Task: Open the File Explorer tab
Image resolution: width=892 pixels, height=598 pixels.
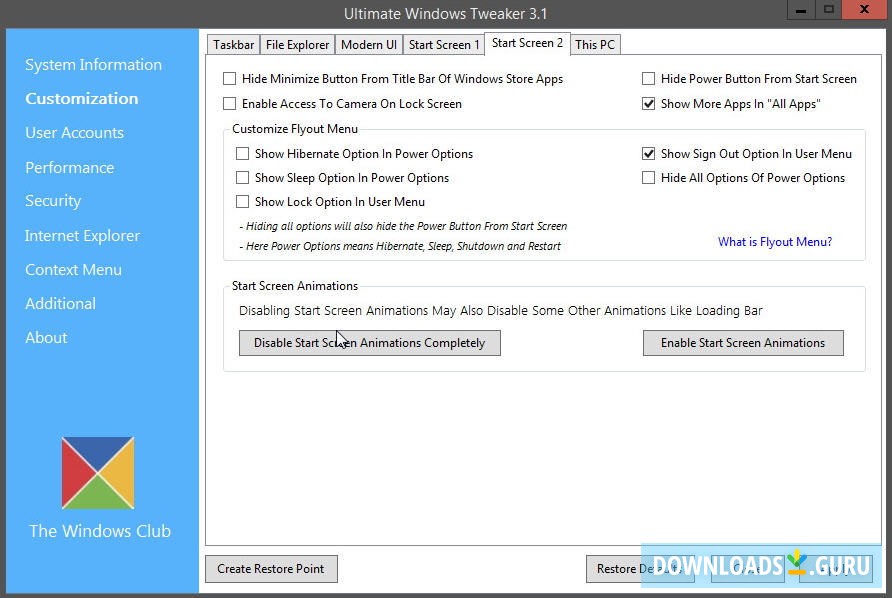Action: (297, 44)
